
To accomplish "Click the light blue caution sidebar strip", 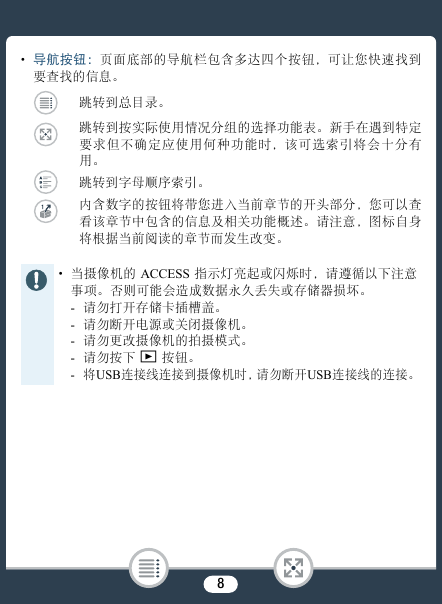I will pyautogui.click(x=37, y=324).
